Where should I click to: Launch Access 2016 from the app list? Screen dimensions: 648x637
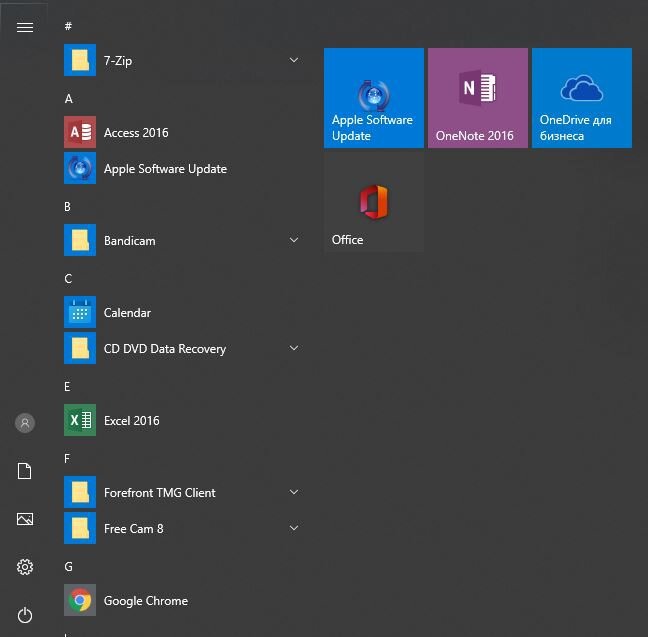pyautogui.click(x=136, y=132)
